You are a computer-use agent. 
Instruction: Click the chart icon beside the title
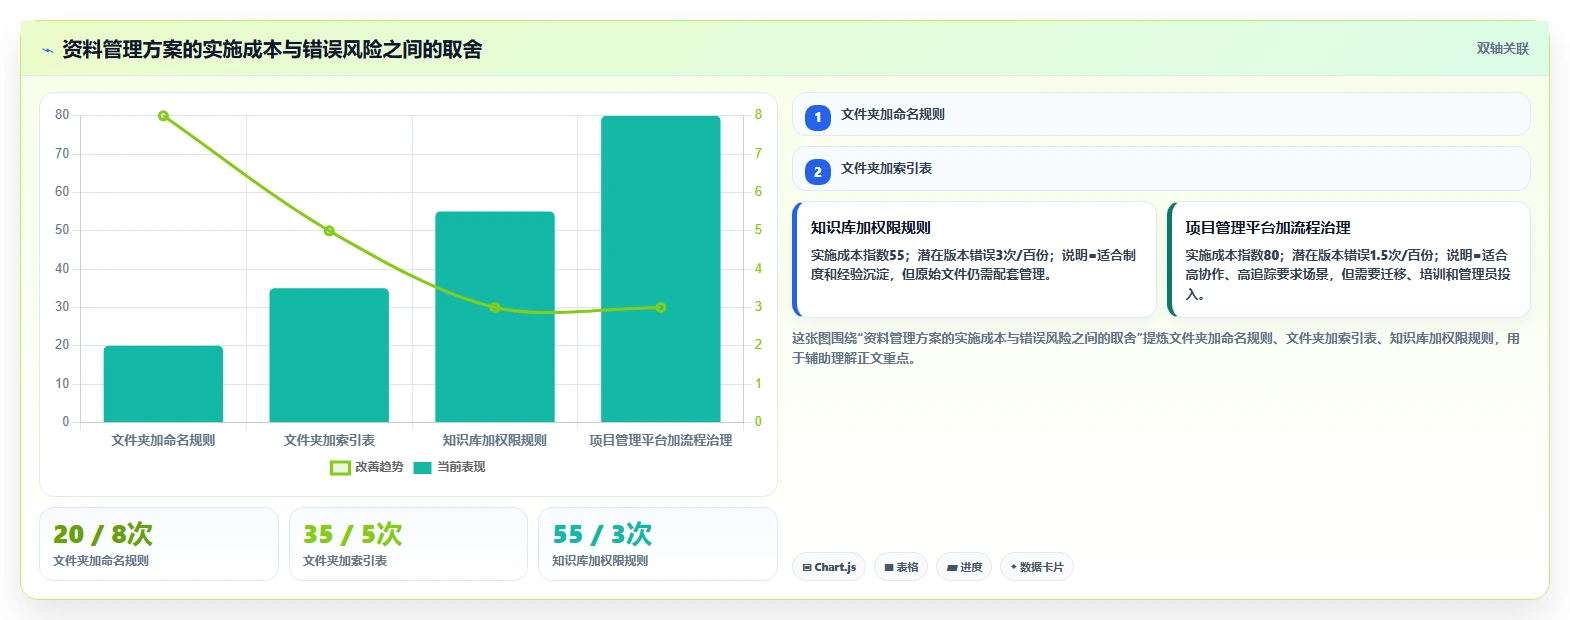47,50
